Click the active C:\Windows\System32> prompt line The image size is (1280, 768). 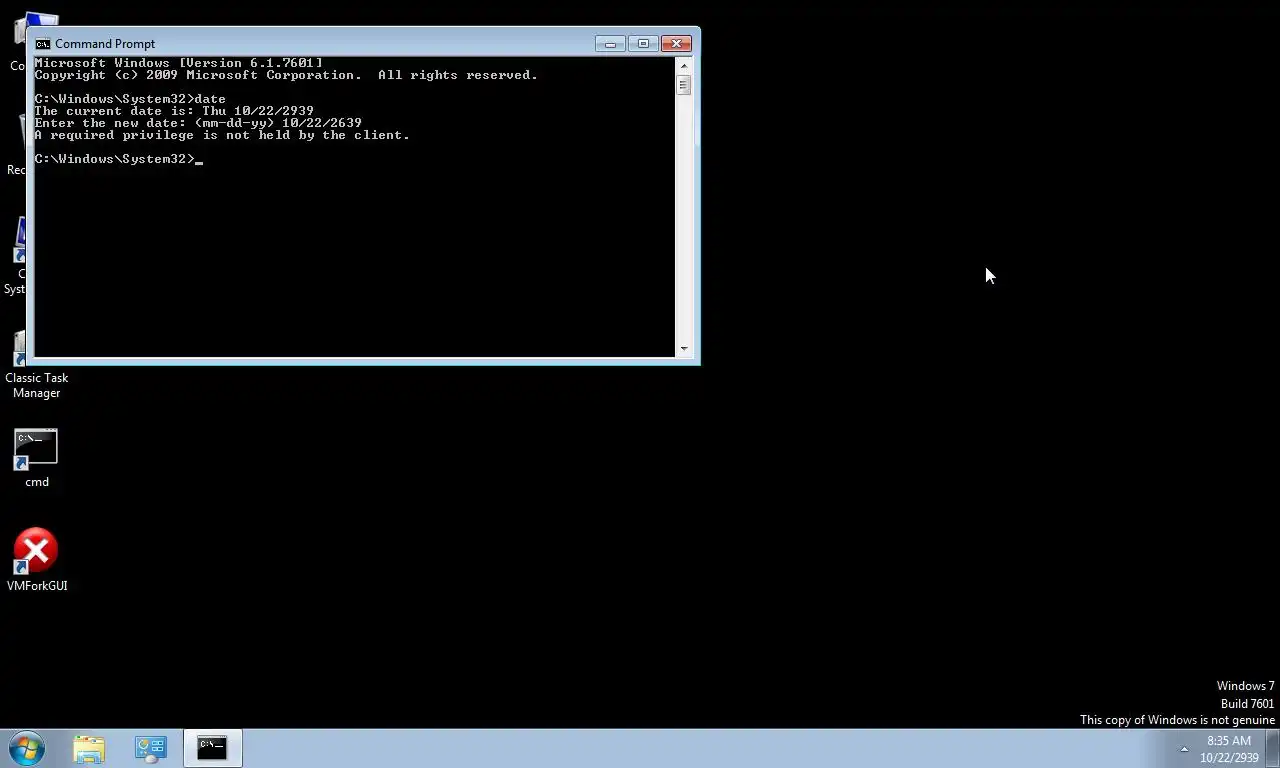pyautogui.click(x=118, y=159)
